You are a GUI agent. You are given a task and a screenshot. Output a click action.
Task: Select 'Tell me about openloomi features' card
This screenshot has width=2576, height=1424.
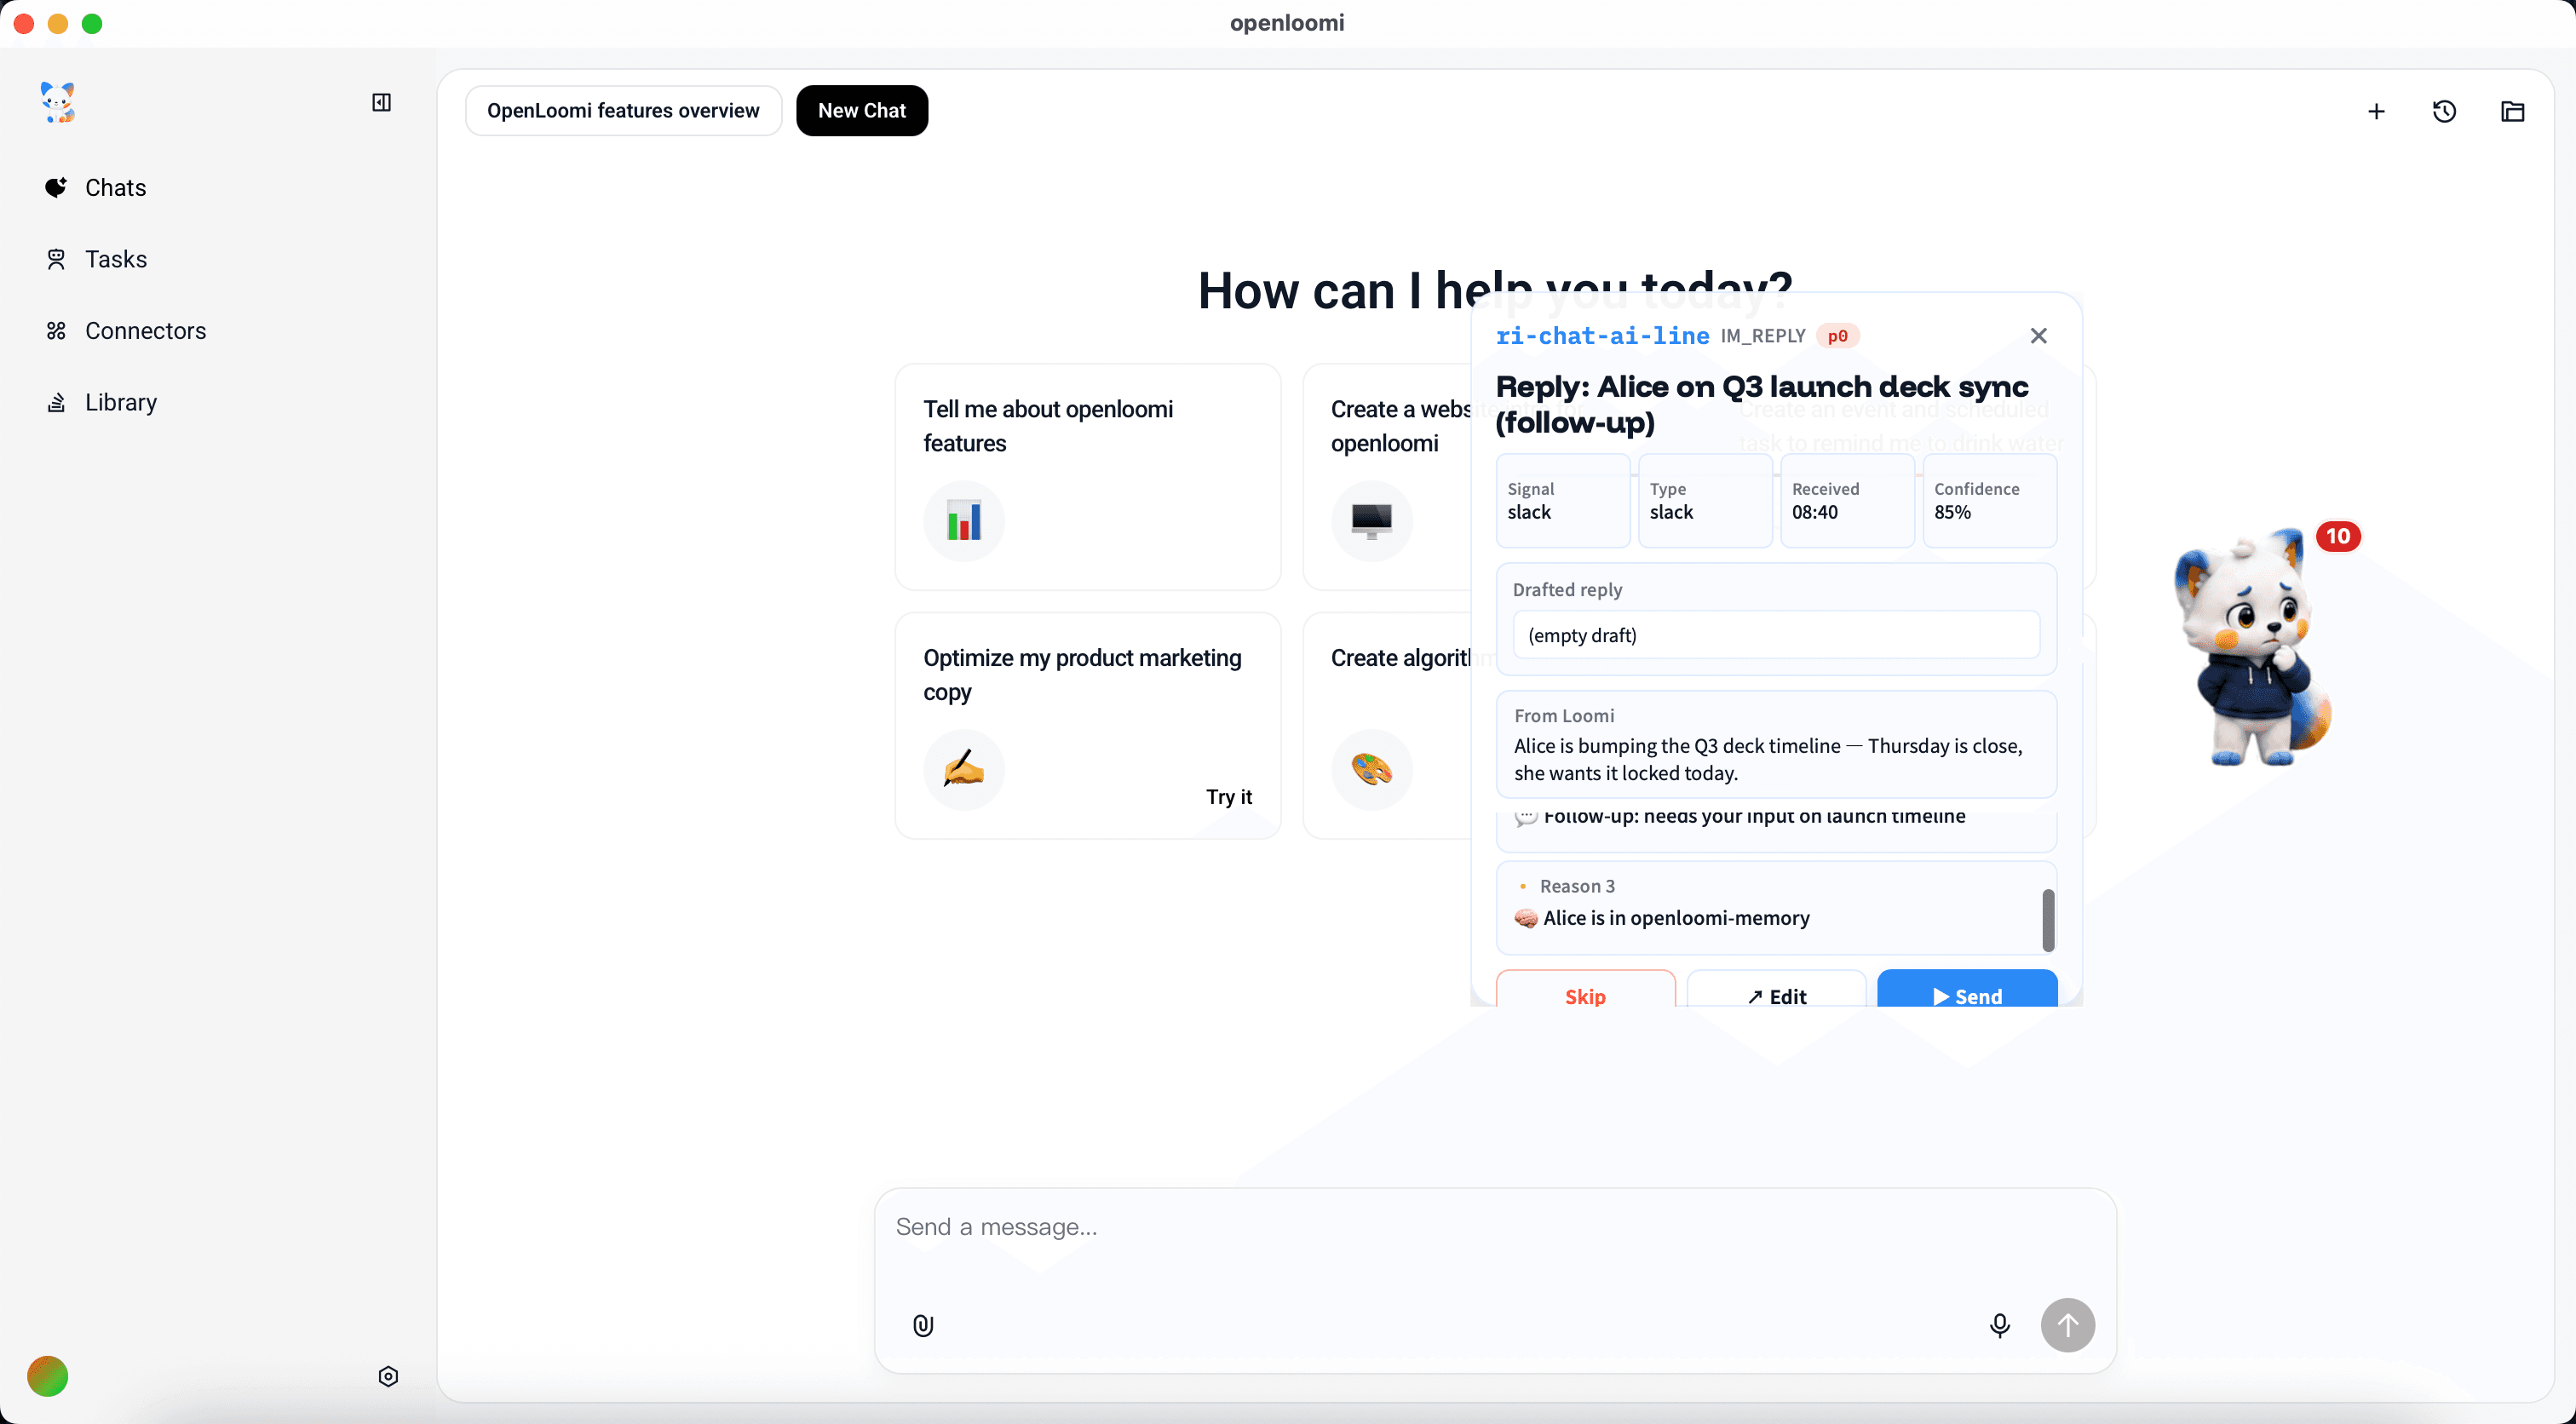1087,476
